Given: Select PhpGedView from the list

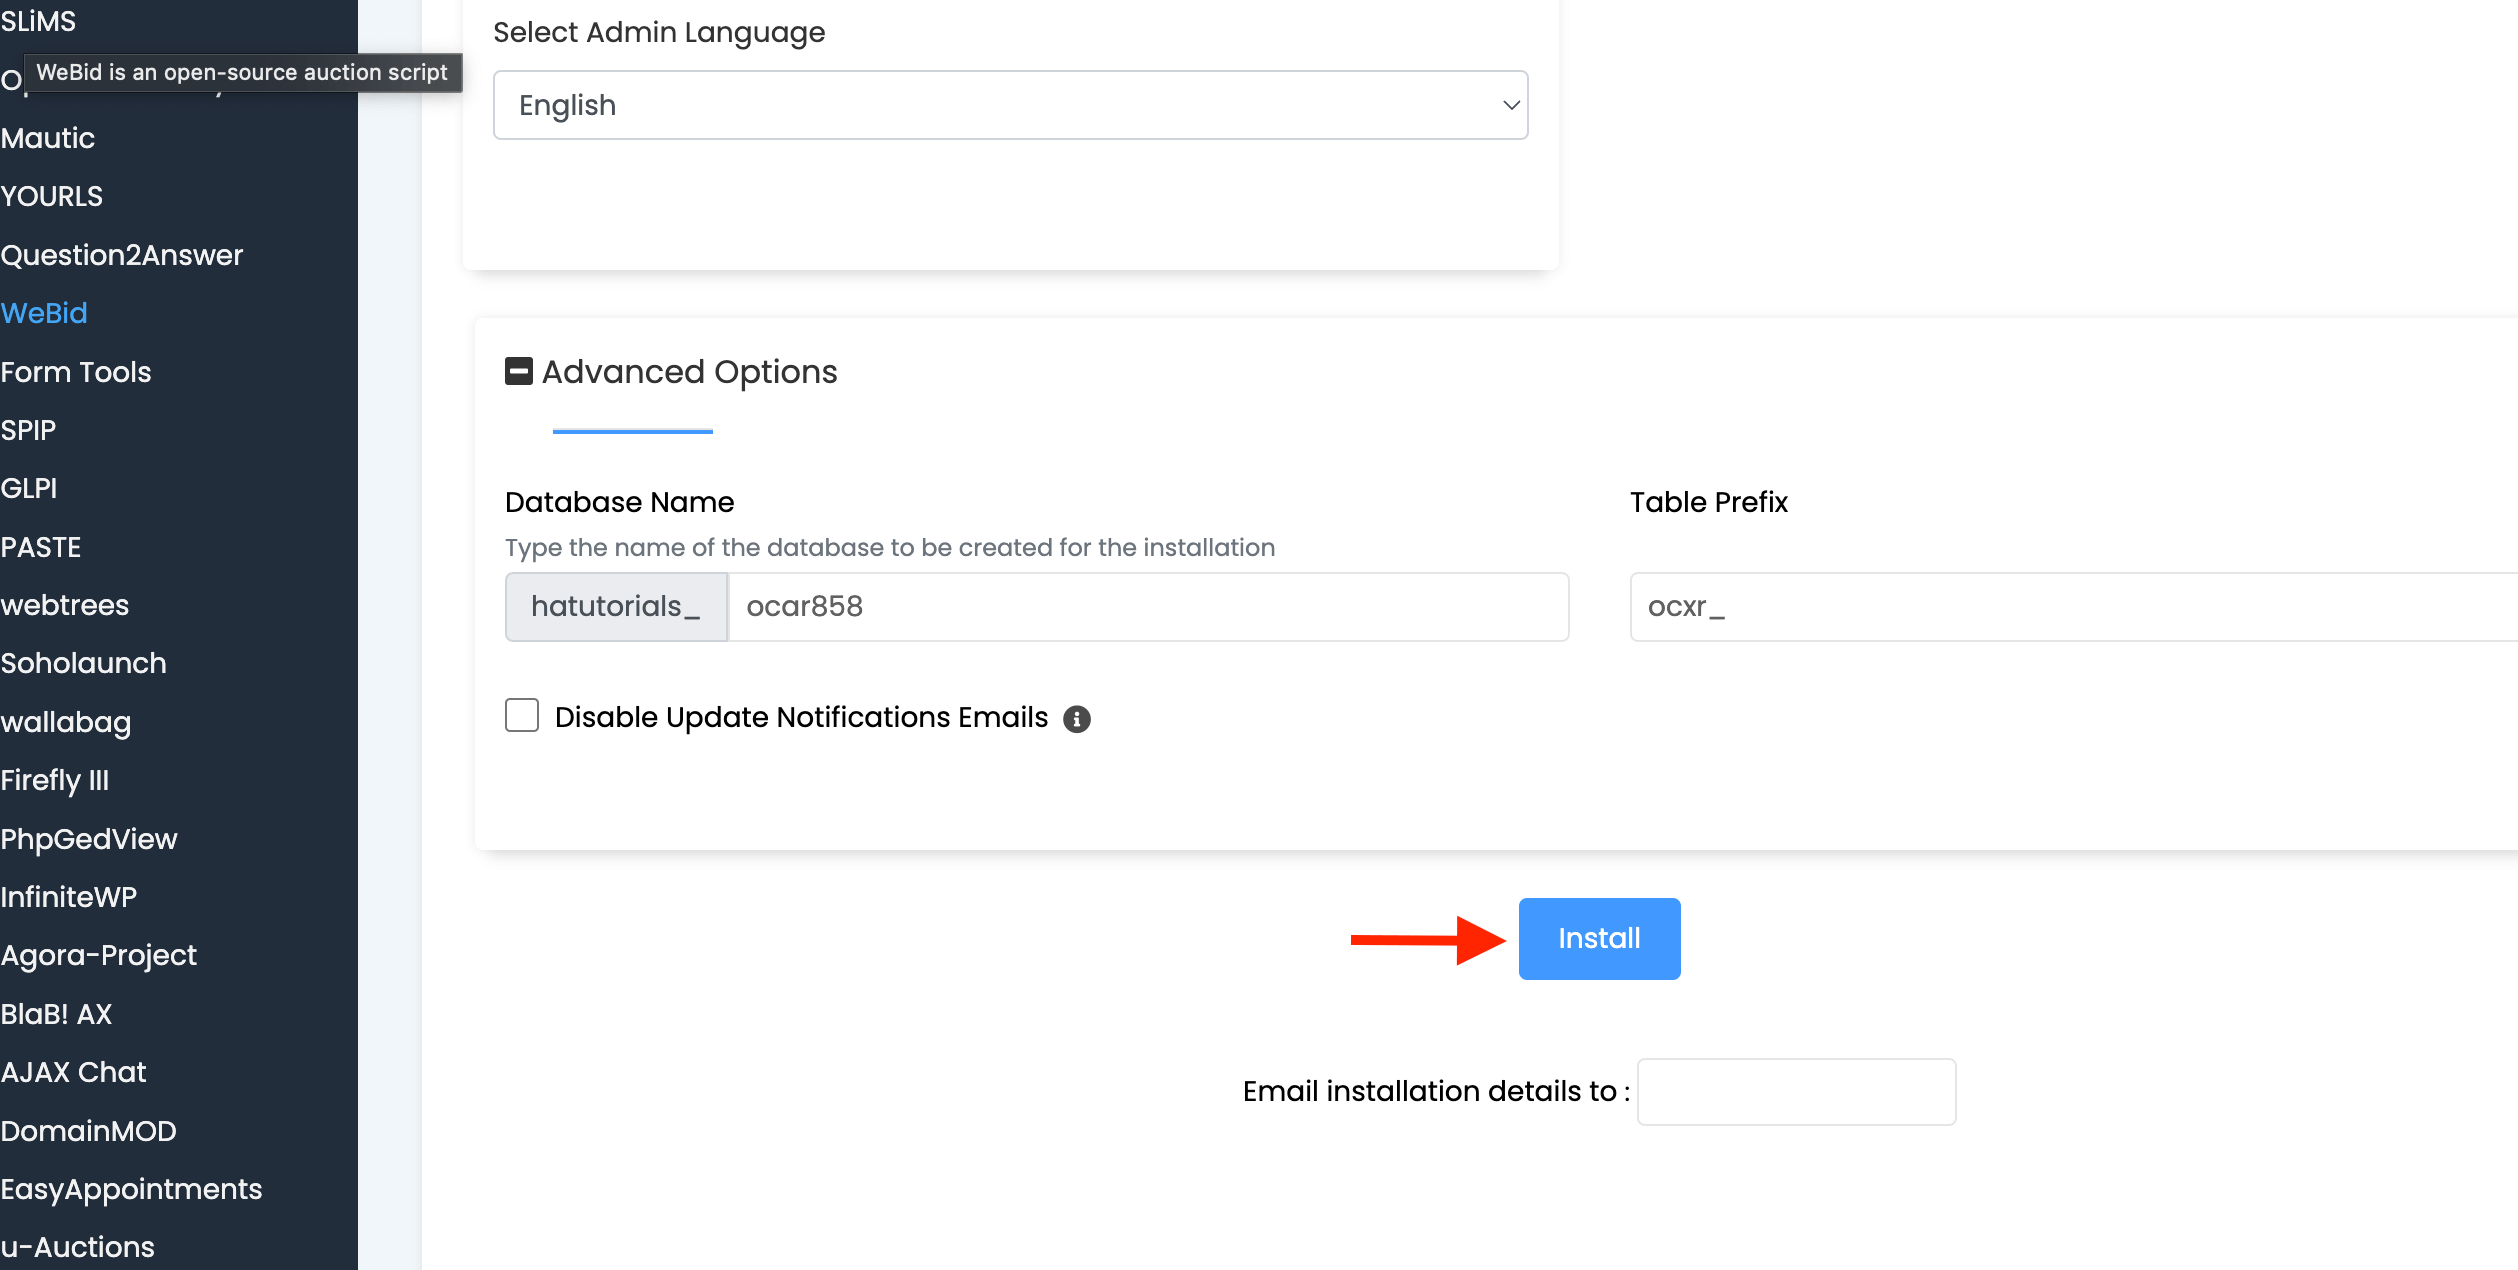Looking at the screenshot, I should pyautogui.click(x=89, y=839).
